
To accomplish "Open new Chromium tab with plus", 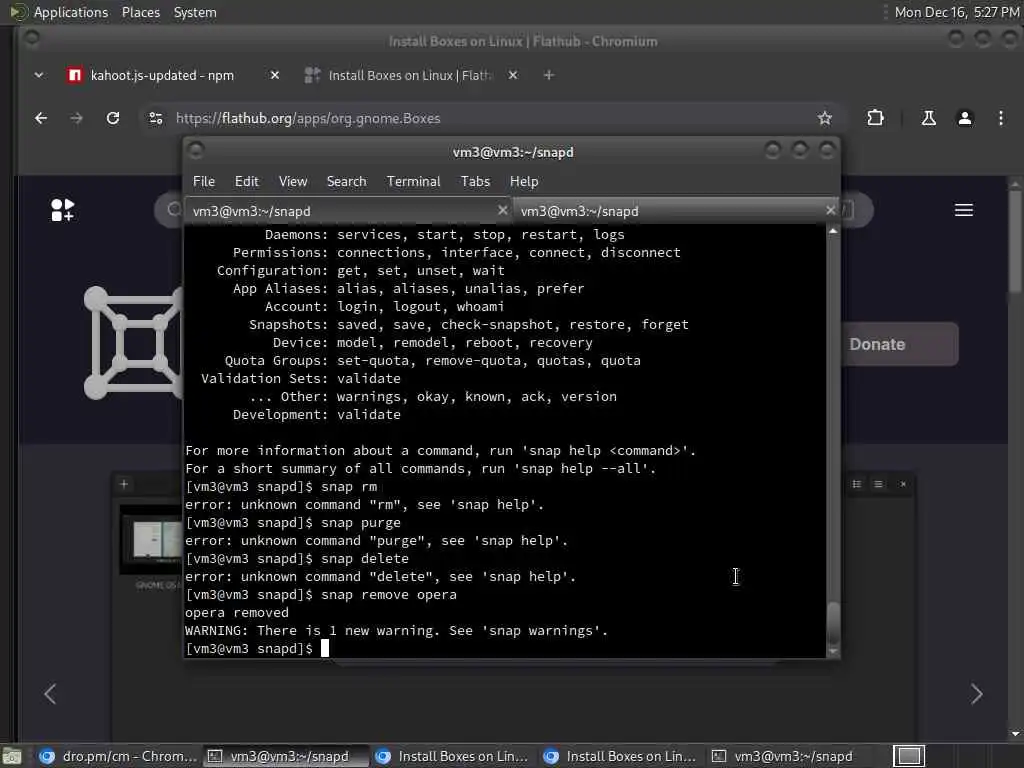I will (x=549, y=75).
